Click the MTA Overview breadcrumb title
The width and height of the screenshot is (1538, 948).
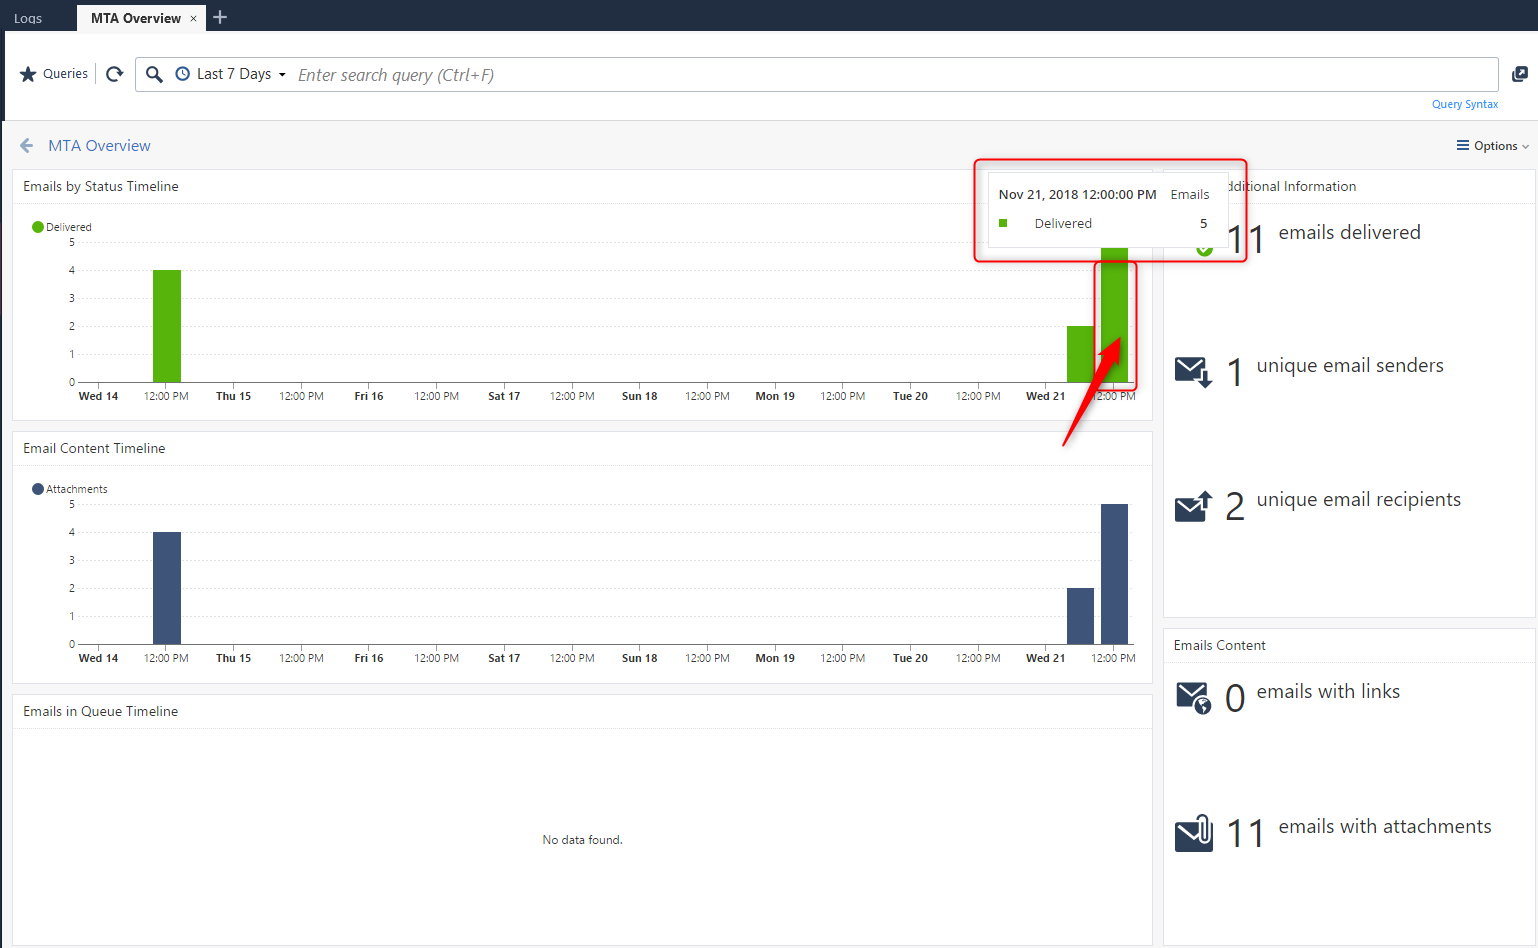click(99, 146)
